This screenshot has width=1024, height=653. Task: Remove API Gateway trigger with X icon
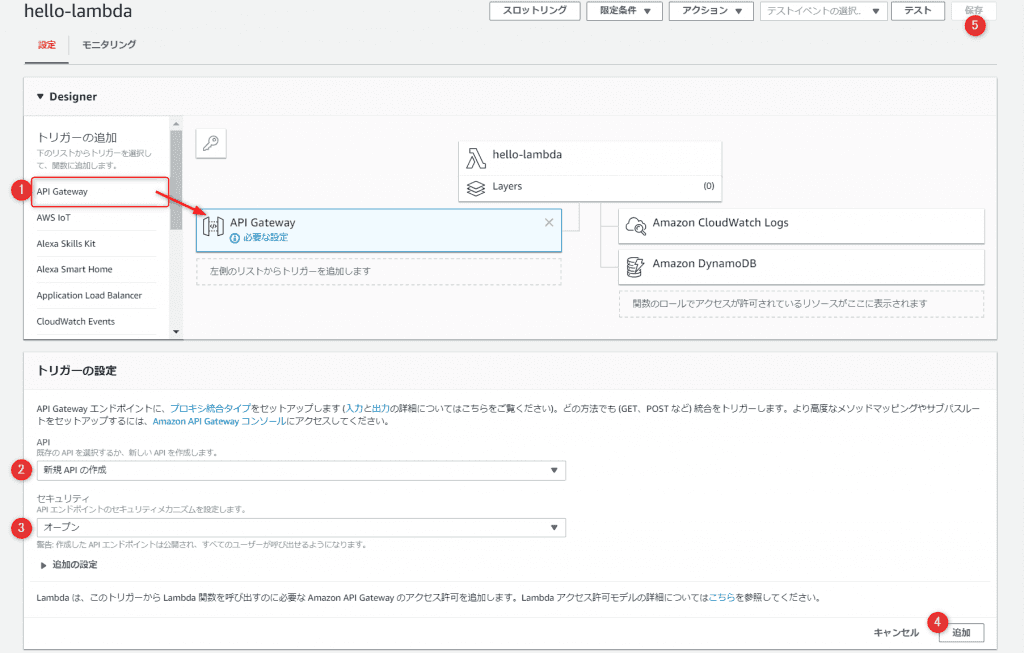548,222
